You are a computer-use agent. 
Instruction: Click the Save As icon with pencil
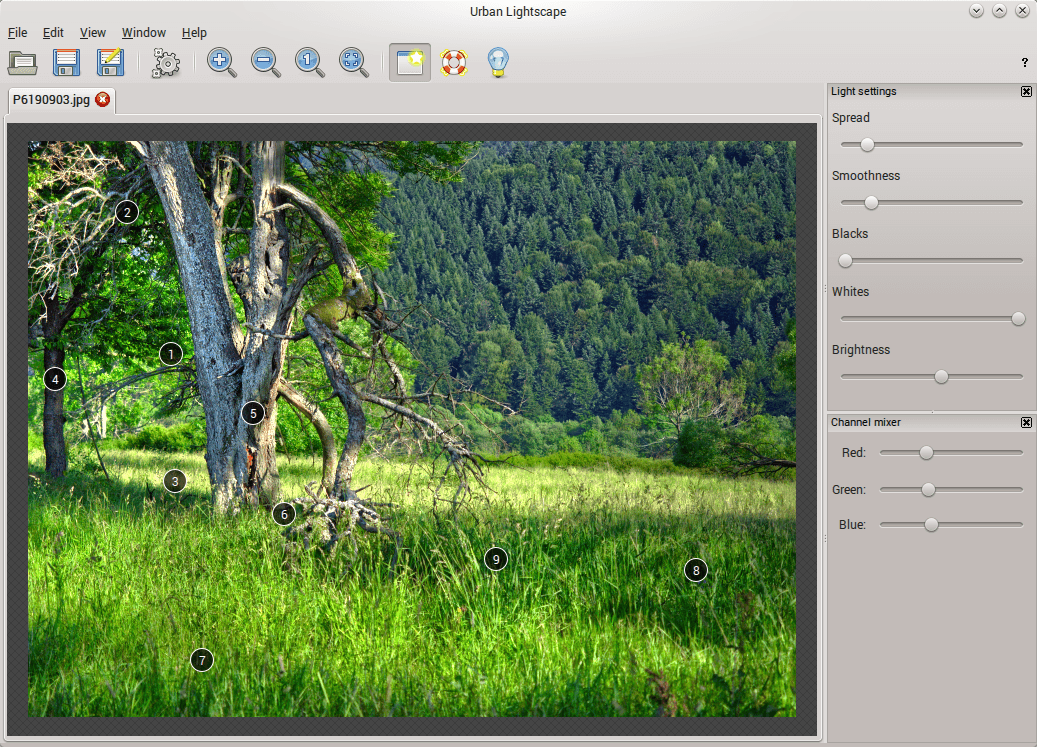[x=110, y=62]
